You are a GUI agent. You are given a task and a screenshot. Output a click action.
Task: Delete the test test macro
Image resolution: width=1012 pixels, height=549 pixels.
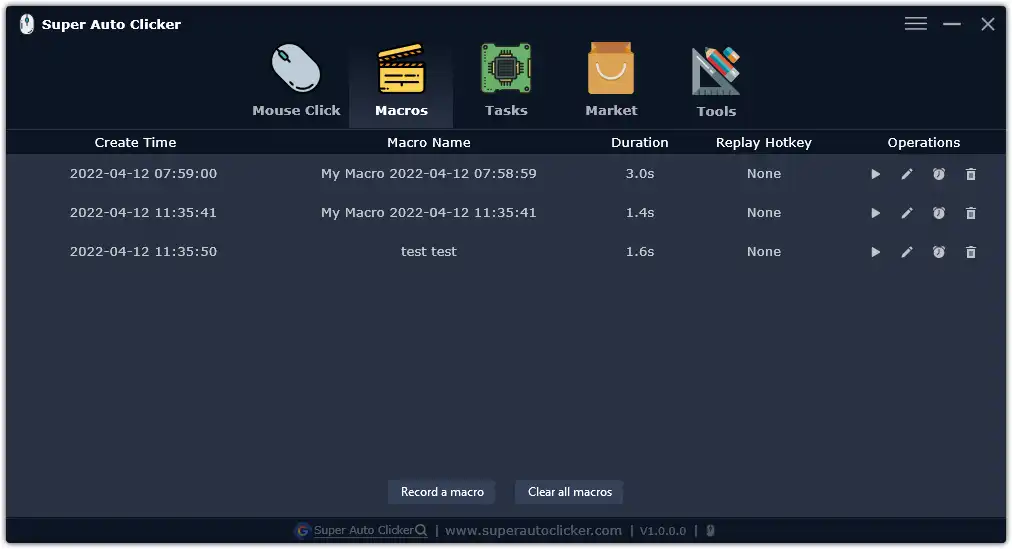[971, 252]
